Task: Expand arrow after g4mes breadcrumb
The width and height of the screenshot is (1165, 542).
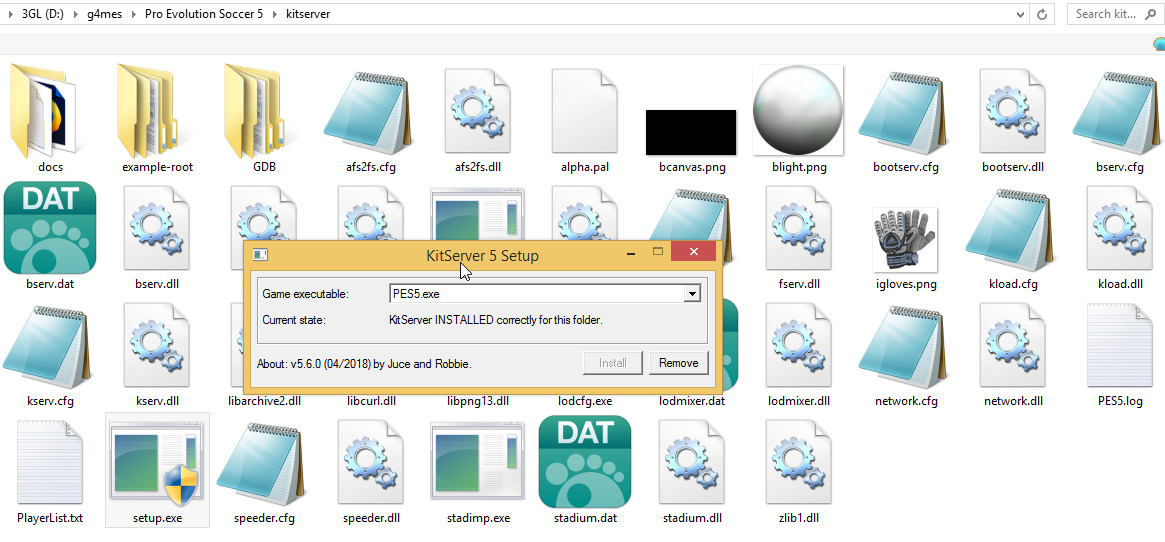Action: pos(136,14)
